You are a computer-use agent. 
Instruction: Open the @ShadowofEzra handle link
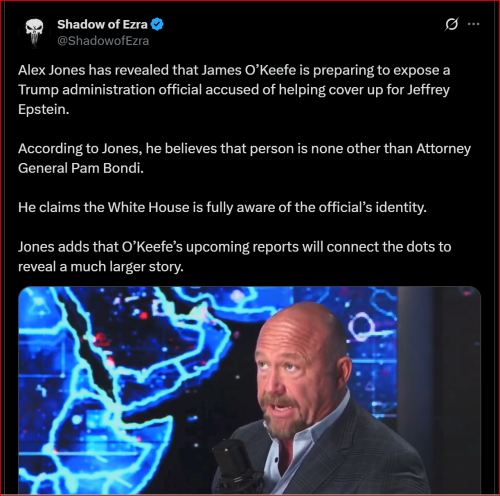click(x=103, y=41)
